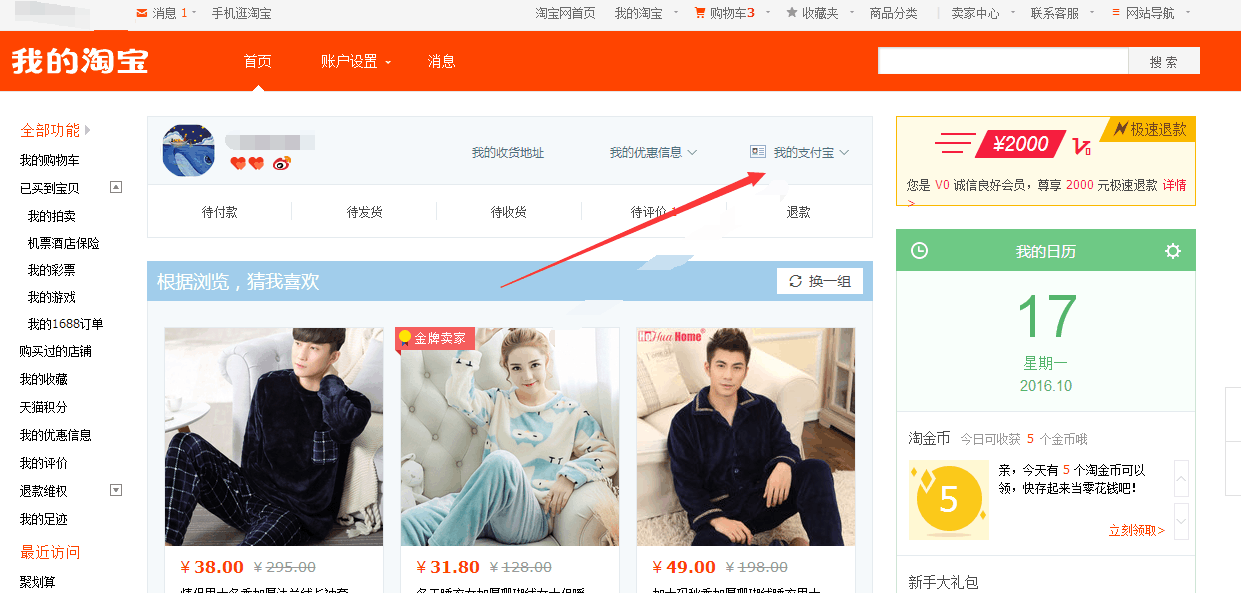
Task: Expand the 账户设置 dropdown in header
Action: coord(388,62)
